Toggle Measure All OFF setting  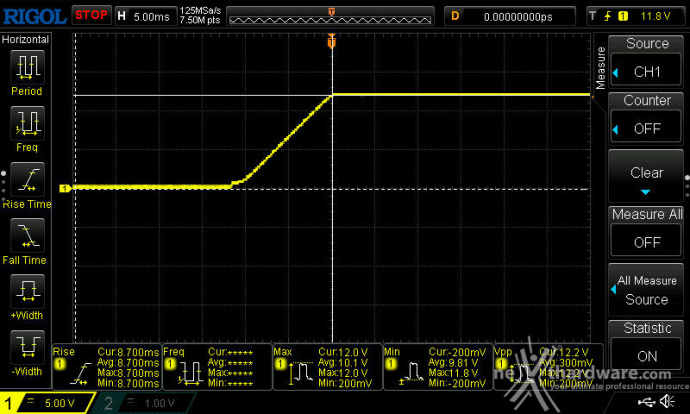(646, 232)
